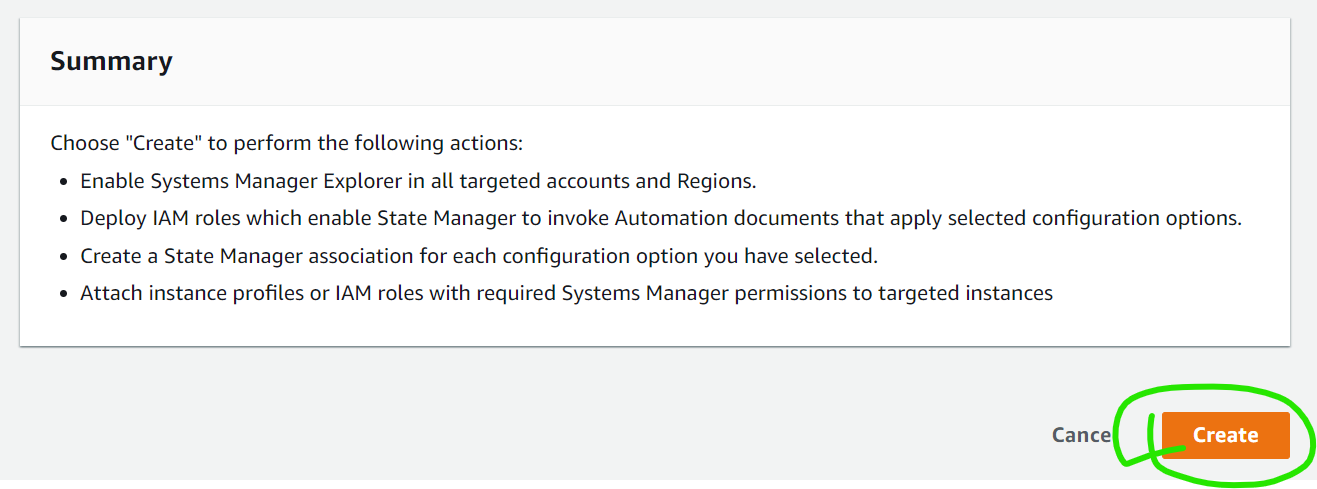This screenshot has width=1317, height=489.
Task: Click the orange Create button
Action: pyautogui.click(x=1225, y=435)
